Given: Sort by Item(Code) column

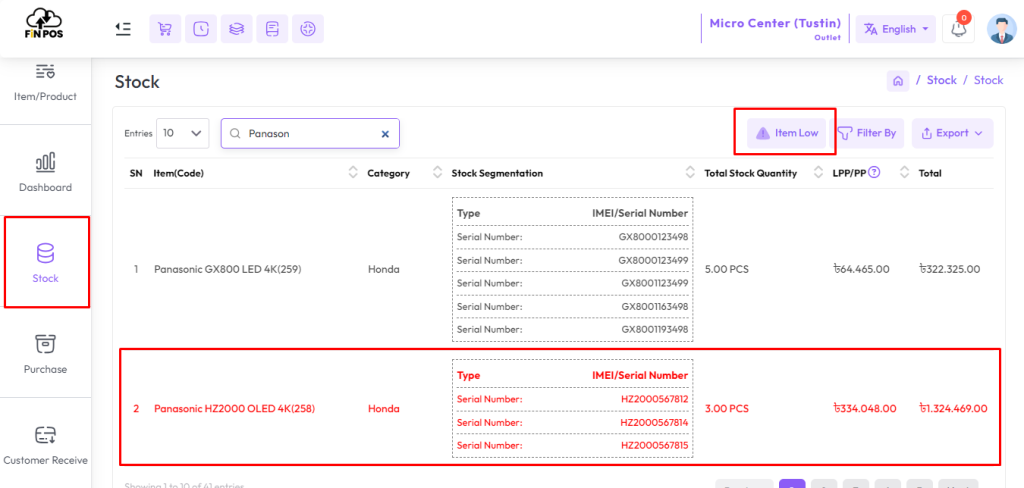Looking at the screenshot, I should 353,173.
